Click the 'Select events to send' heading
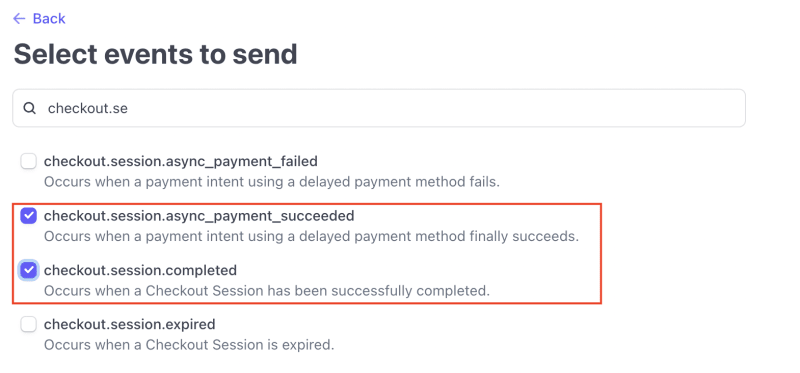The height and width of the screenshot is (373, 800). point(155,54)
